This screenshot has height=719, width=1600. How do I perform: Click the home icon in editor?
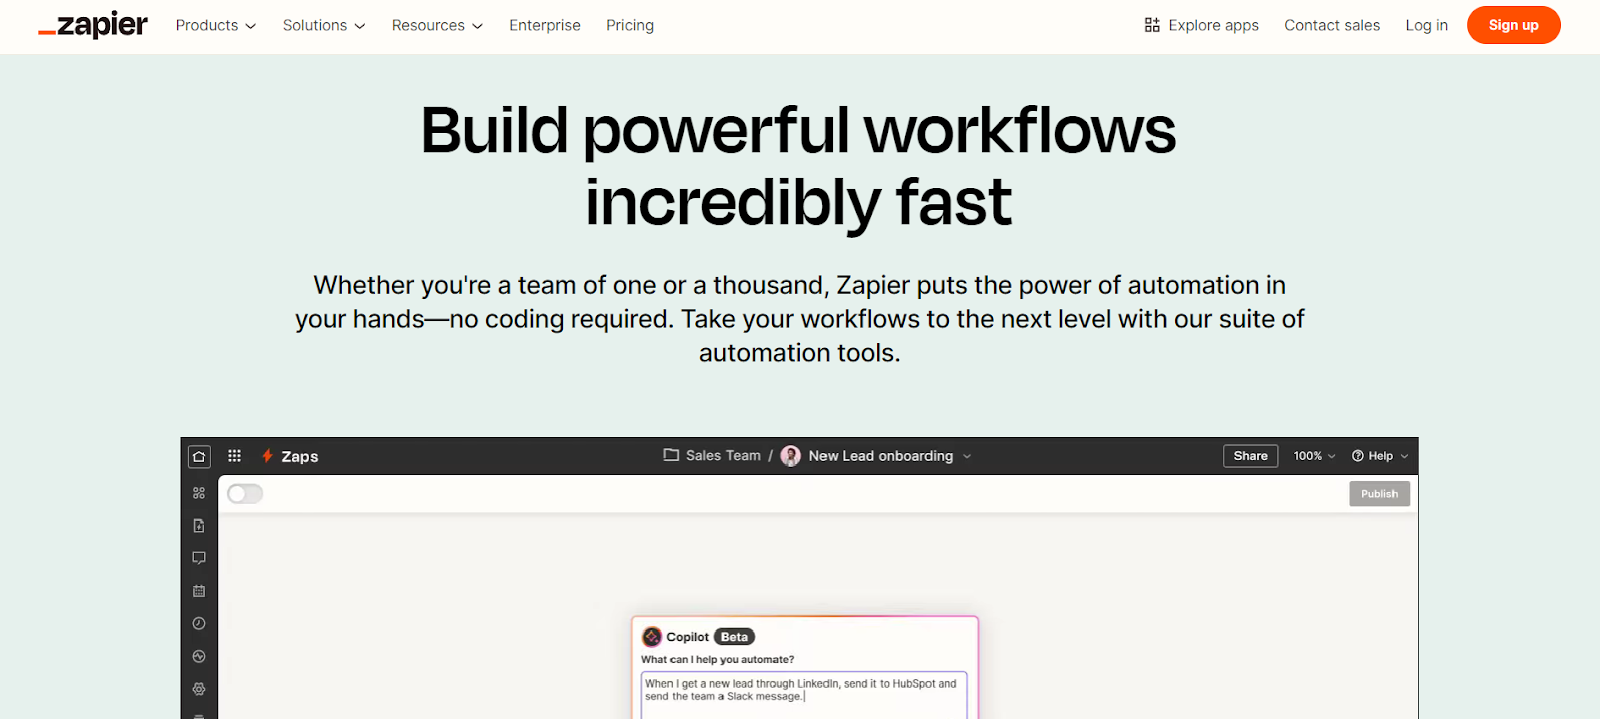[x=199, y=456]
